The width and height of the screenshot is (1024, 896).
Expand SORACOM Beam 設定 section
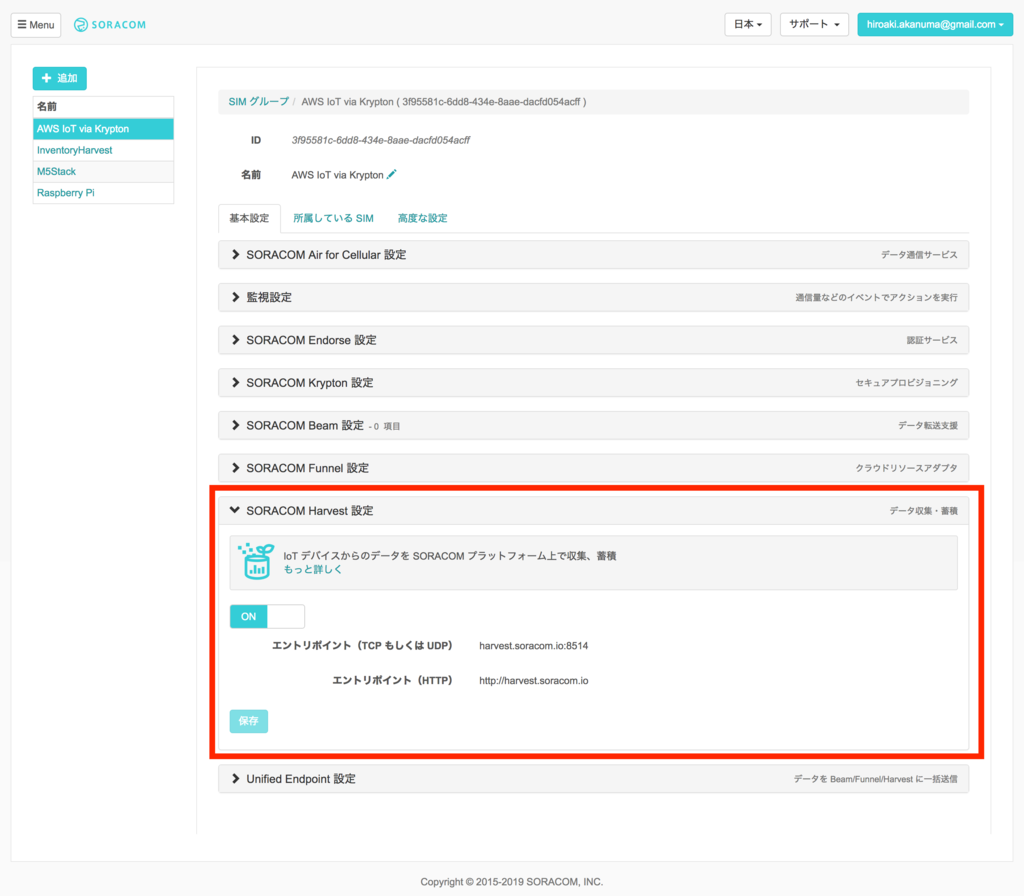pos(593,426)
